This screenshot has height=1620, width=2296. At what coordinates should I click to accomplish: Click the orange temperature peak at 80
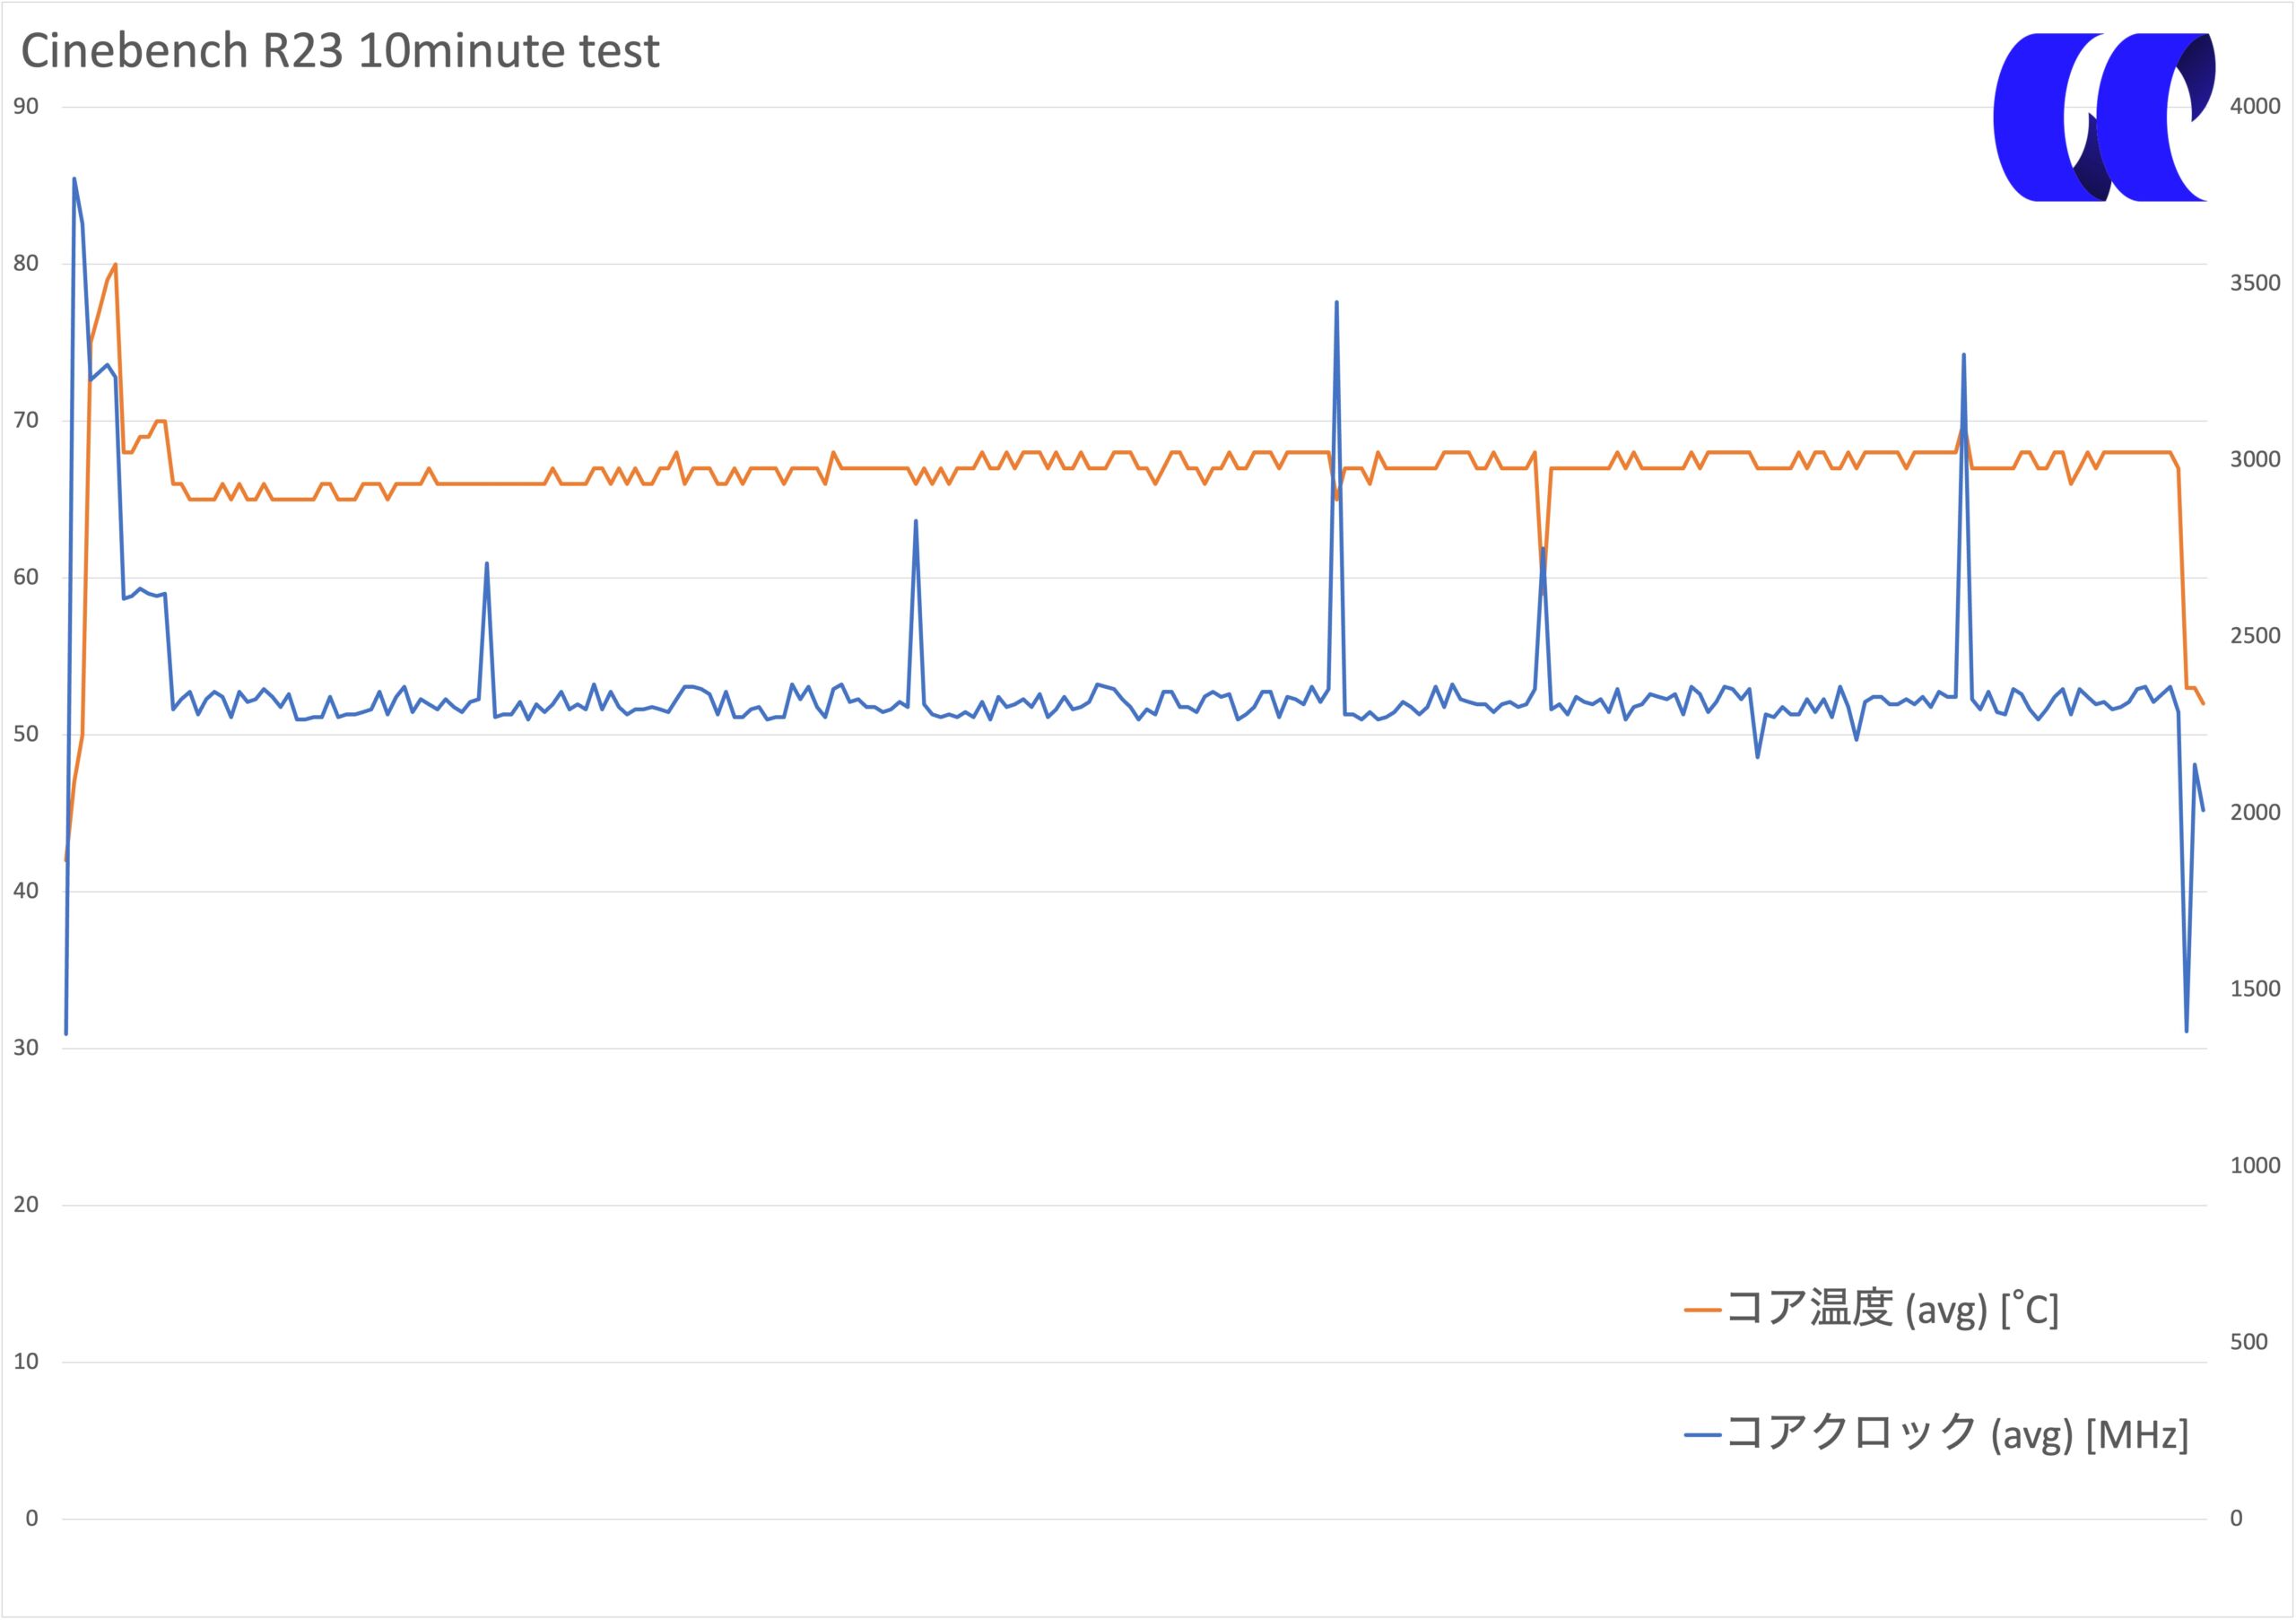115,265
